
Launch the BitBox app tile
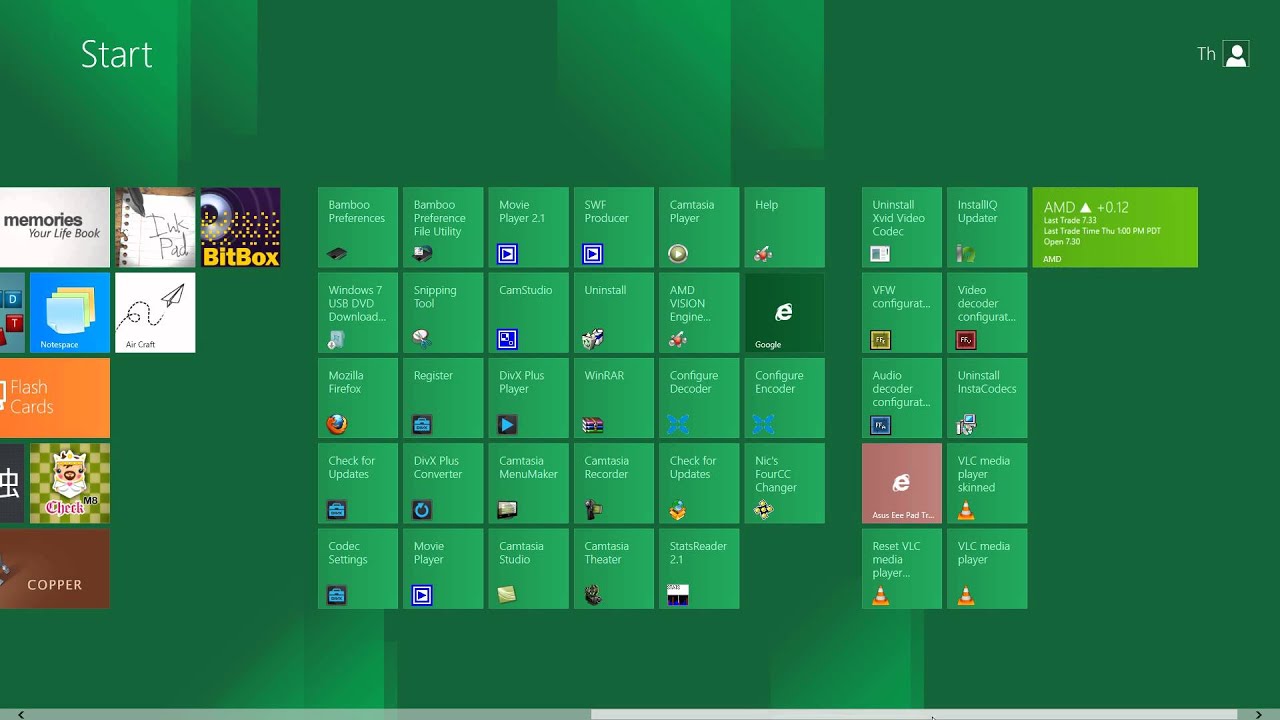240,227
